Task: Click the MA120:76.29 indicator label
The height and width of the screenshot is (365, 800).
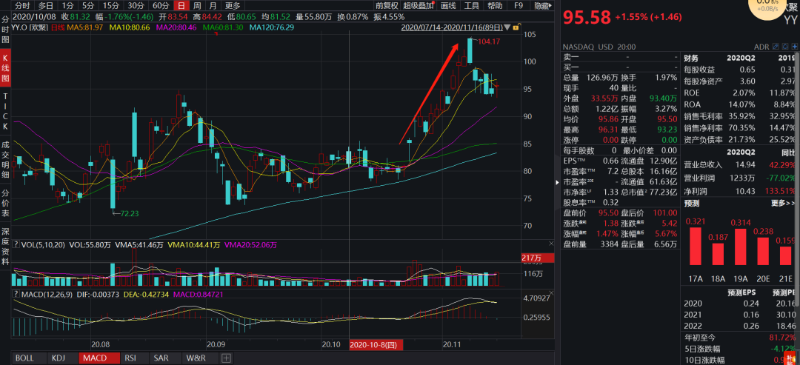Action: tap(271, 27)
